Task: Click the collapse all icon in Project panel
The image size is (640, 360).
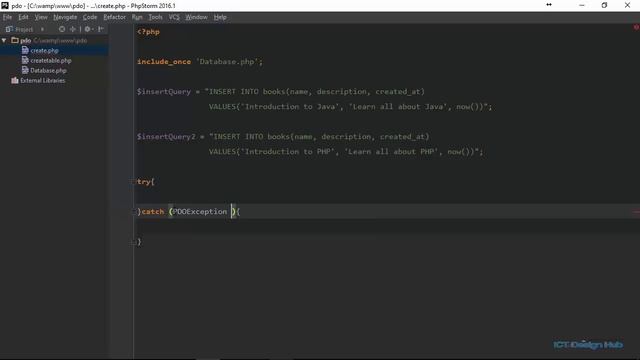Action: [73, 29]
